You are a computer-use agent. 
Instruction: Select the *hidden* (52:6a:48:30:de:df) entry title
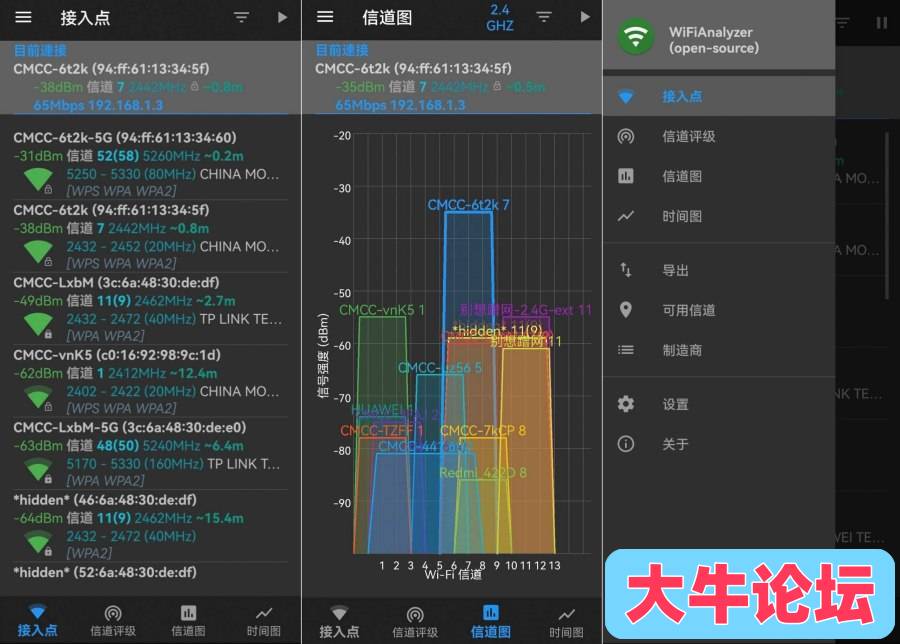[105, 572]
